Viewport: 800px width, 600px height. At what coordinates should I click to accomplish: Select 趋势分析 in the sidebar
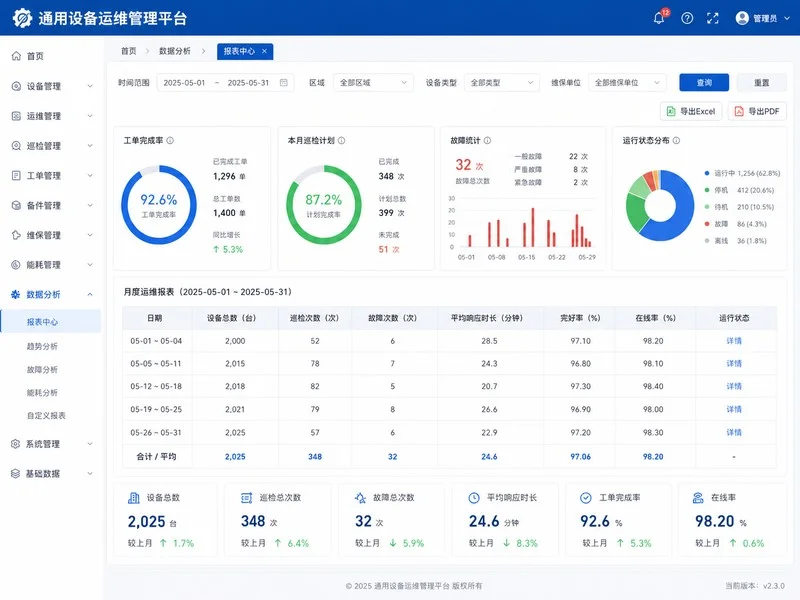click(42, 346)
